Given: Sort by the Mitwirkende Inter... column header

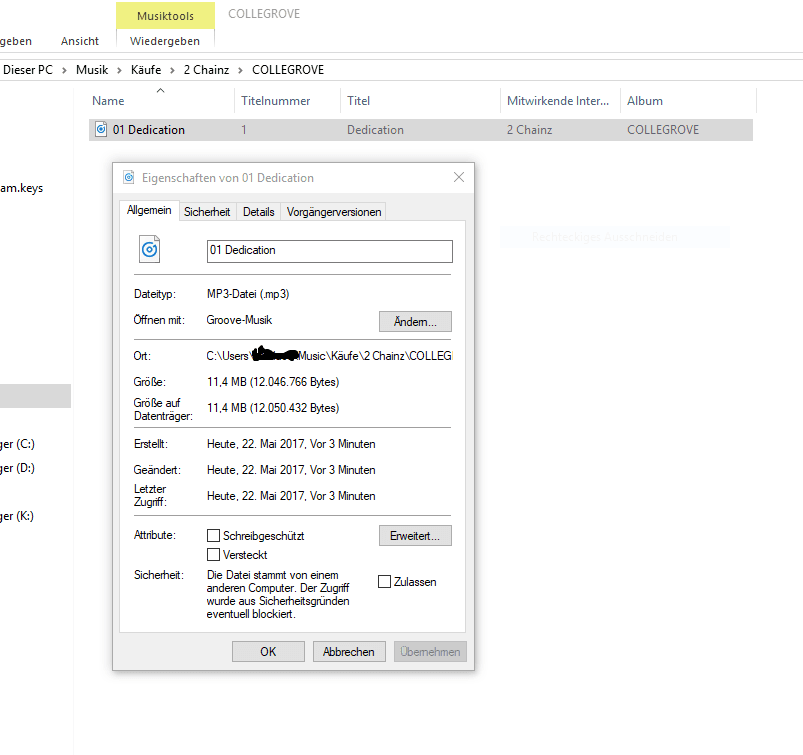Looking at the screenshot, I should (x=561, y=101).
